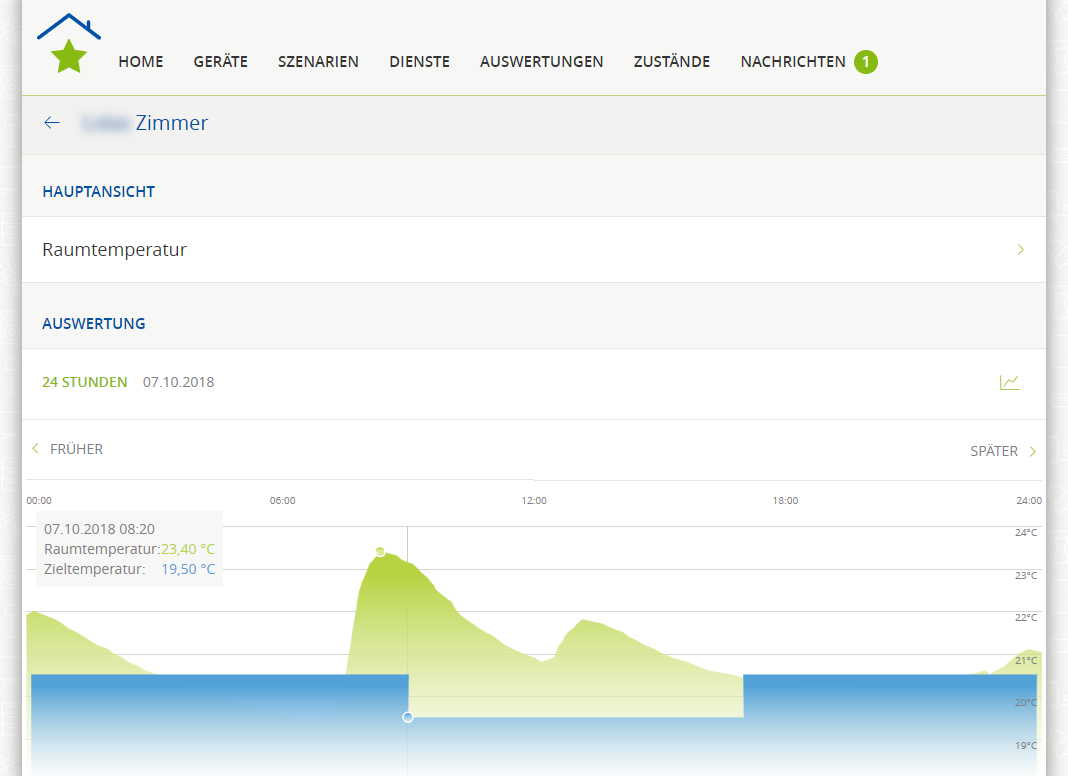
Task: Navigate to the Dienste page
Action: pos(419,62)
